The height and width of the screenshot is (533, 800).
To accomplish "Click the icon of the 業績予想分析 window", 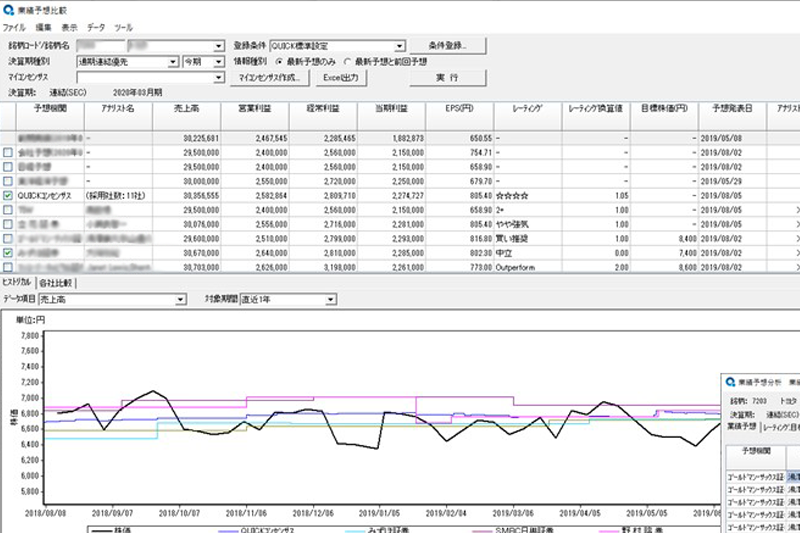I will tap(731, 382).
